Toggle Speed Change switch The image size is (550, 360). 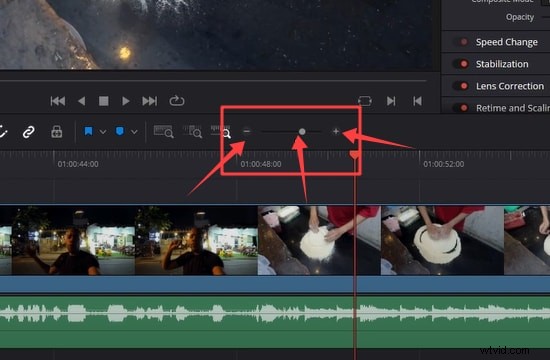(x=462, y=42)
